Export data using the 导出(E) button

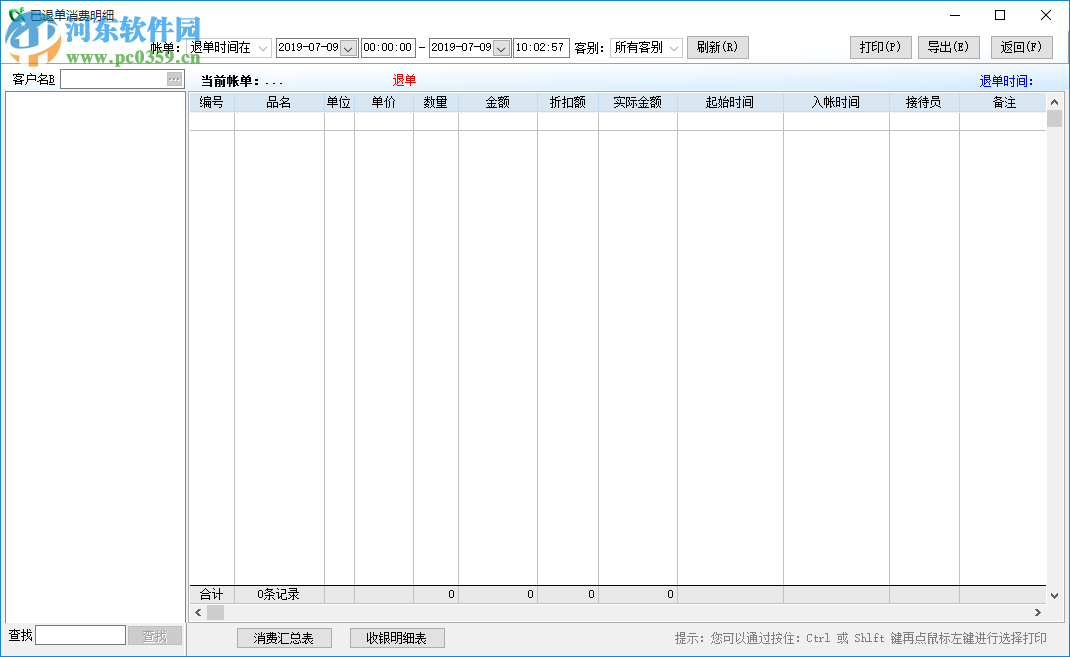pyautogui.click(x=948, y=47)
